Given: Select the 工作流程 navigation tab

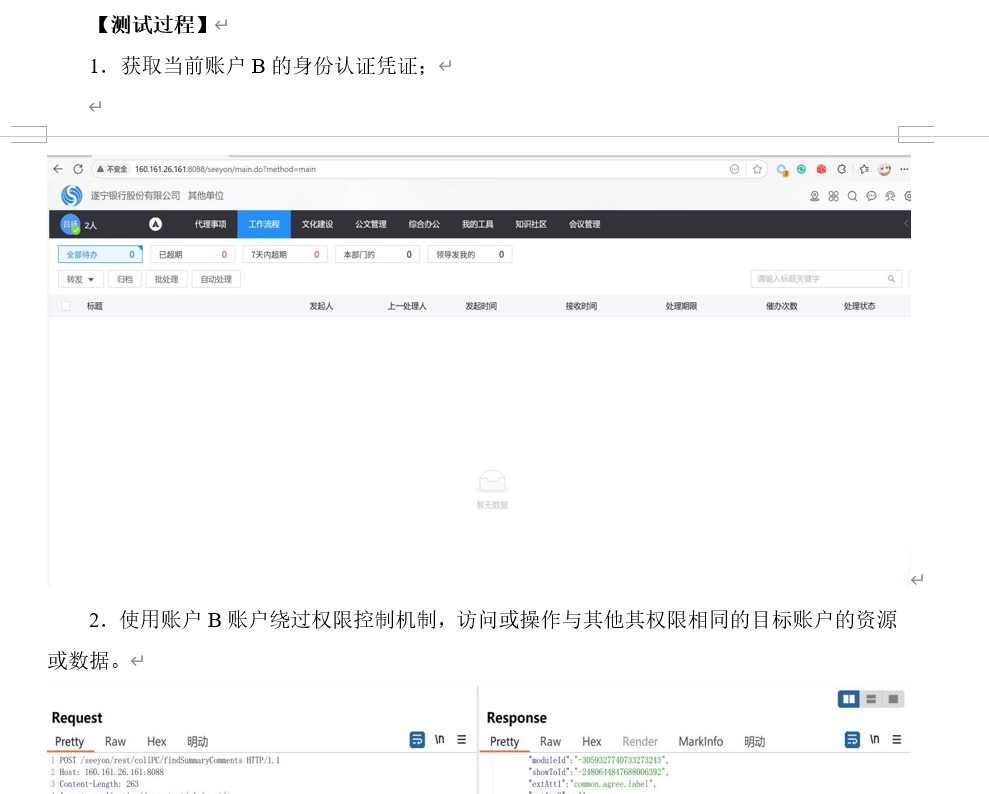Looking at the screenshot, I should tap(264, 224).
